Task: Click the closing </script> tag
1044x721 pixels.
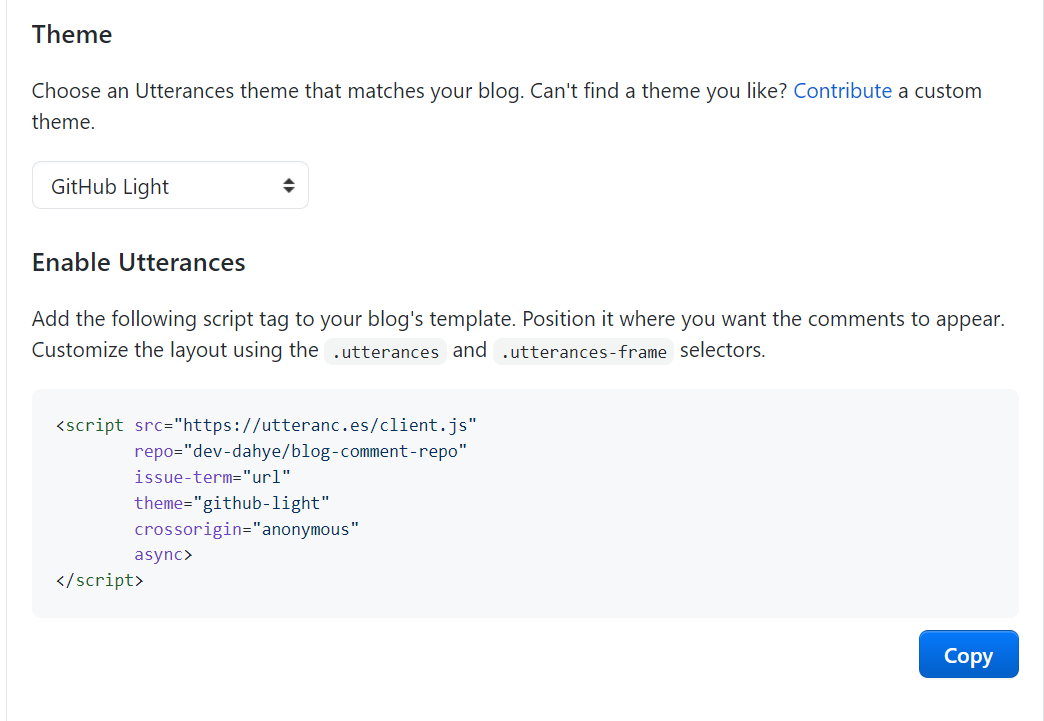Action: tap(100, 580)
